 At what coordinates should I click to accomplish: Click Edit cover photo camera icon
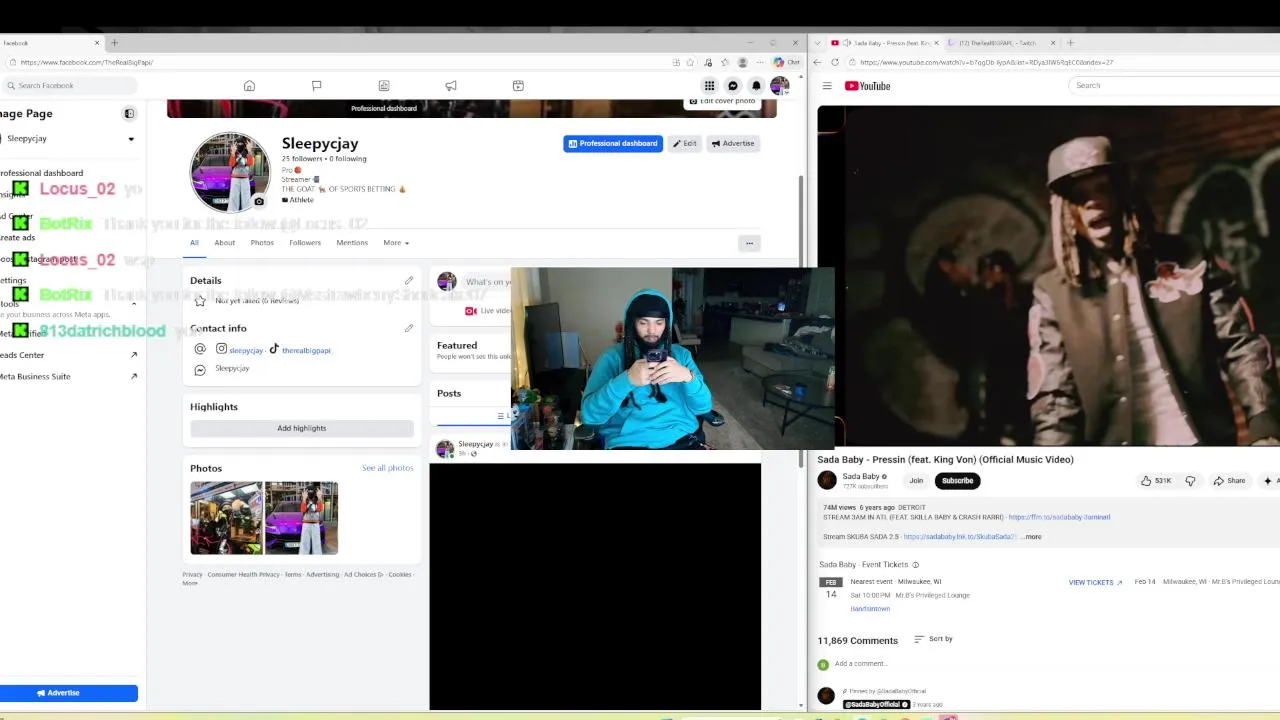click(x=692, y=102)
